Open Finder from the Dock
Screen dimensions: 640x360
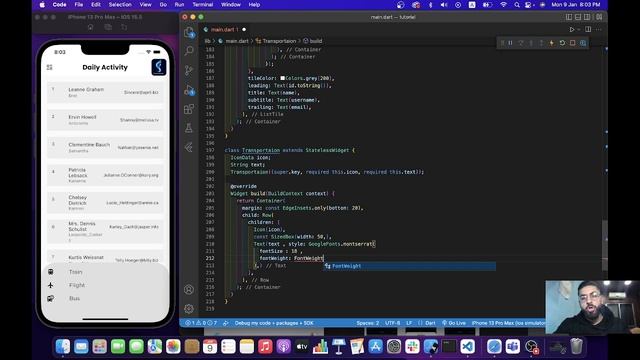(x=63, y=347)
